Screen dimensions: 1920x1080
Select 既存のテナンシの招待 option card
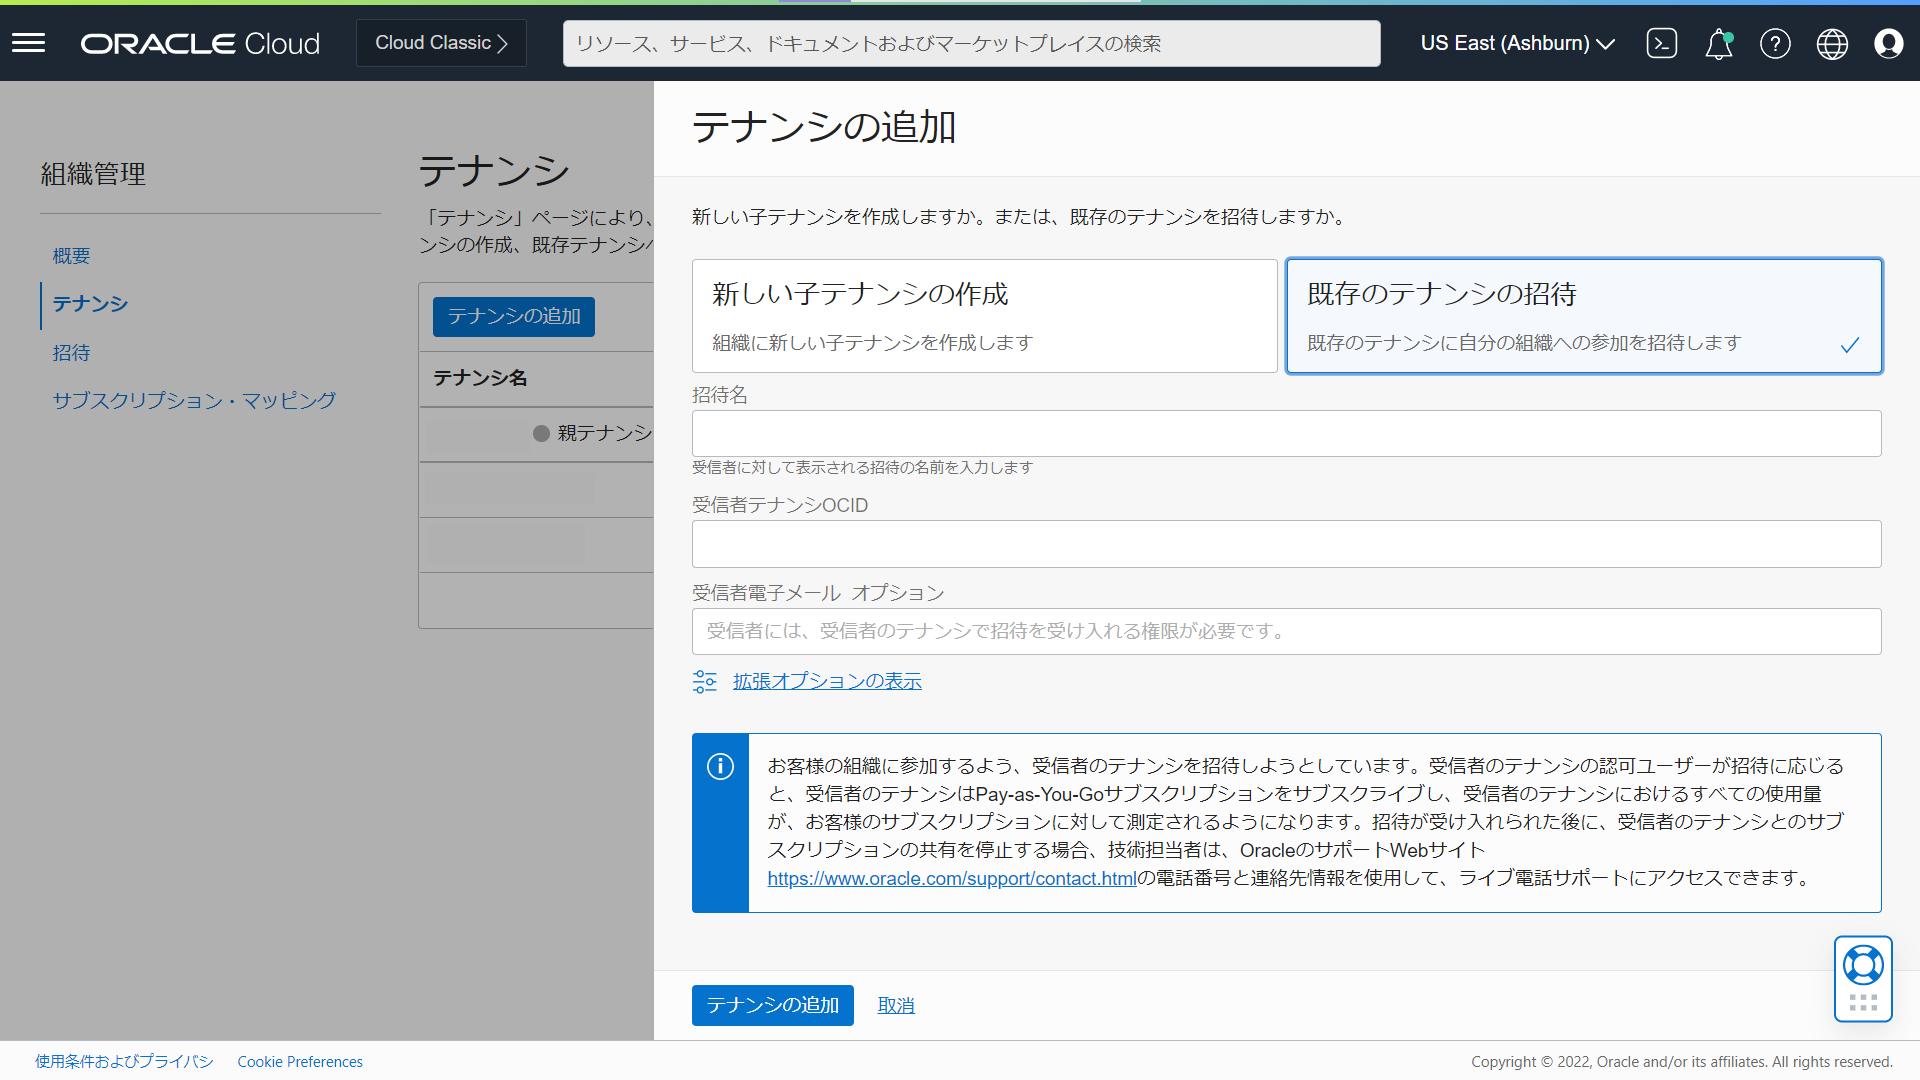1583,316
